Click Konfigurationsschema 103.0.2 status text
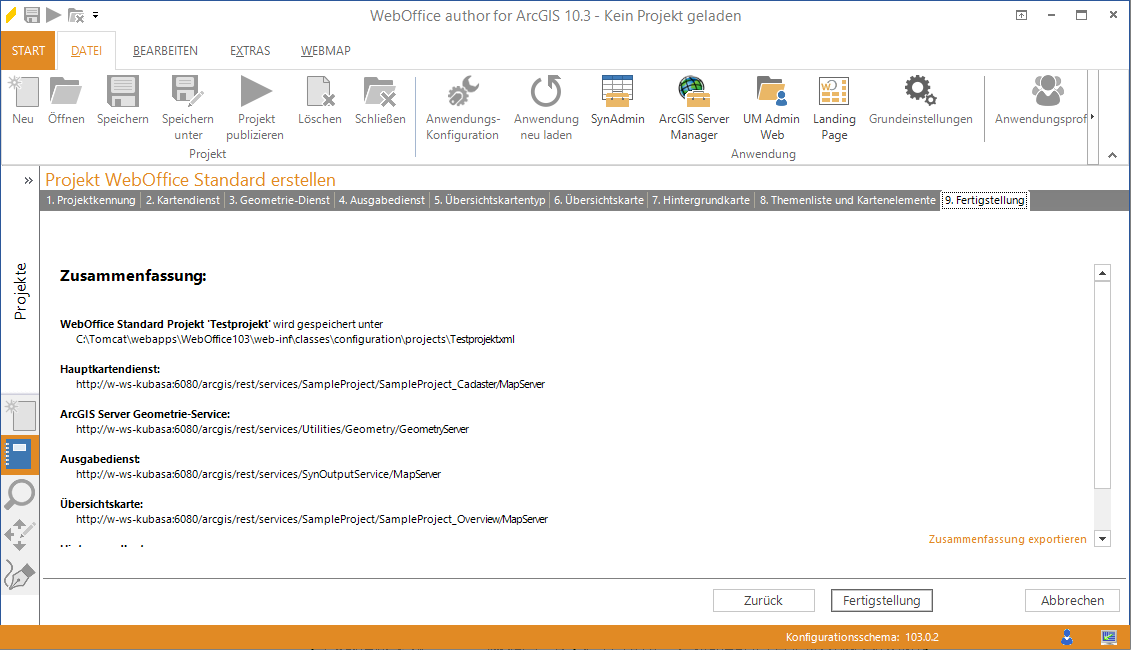The height and width of the screenshot is (650, 1131). tap(862, 637)
